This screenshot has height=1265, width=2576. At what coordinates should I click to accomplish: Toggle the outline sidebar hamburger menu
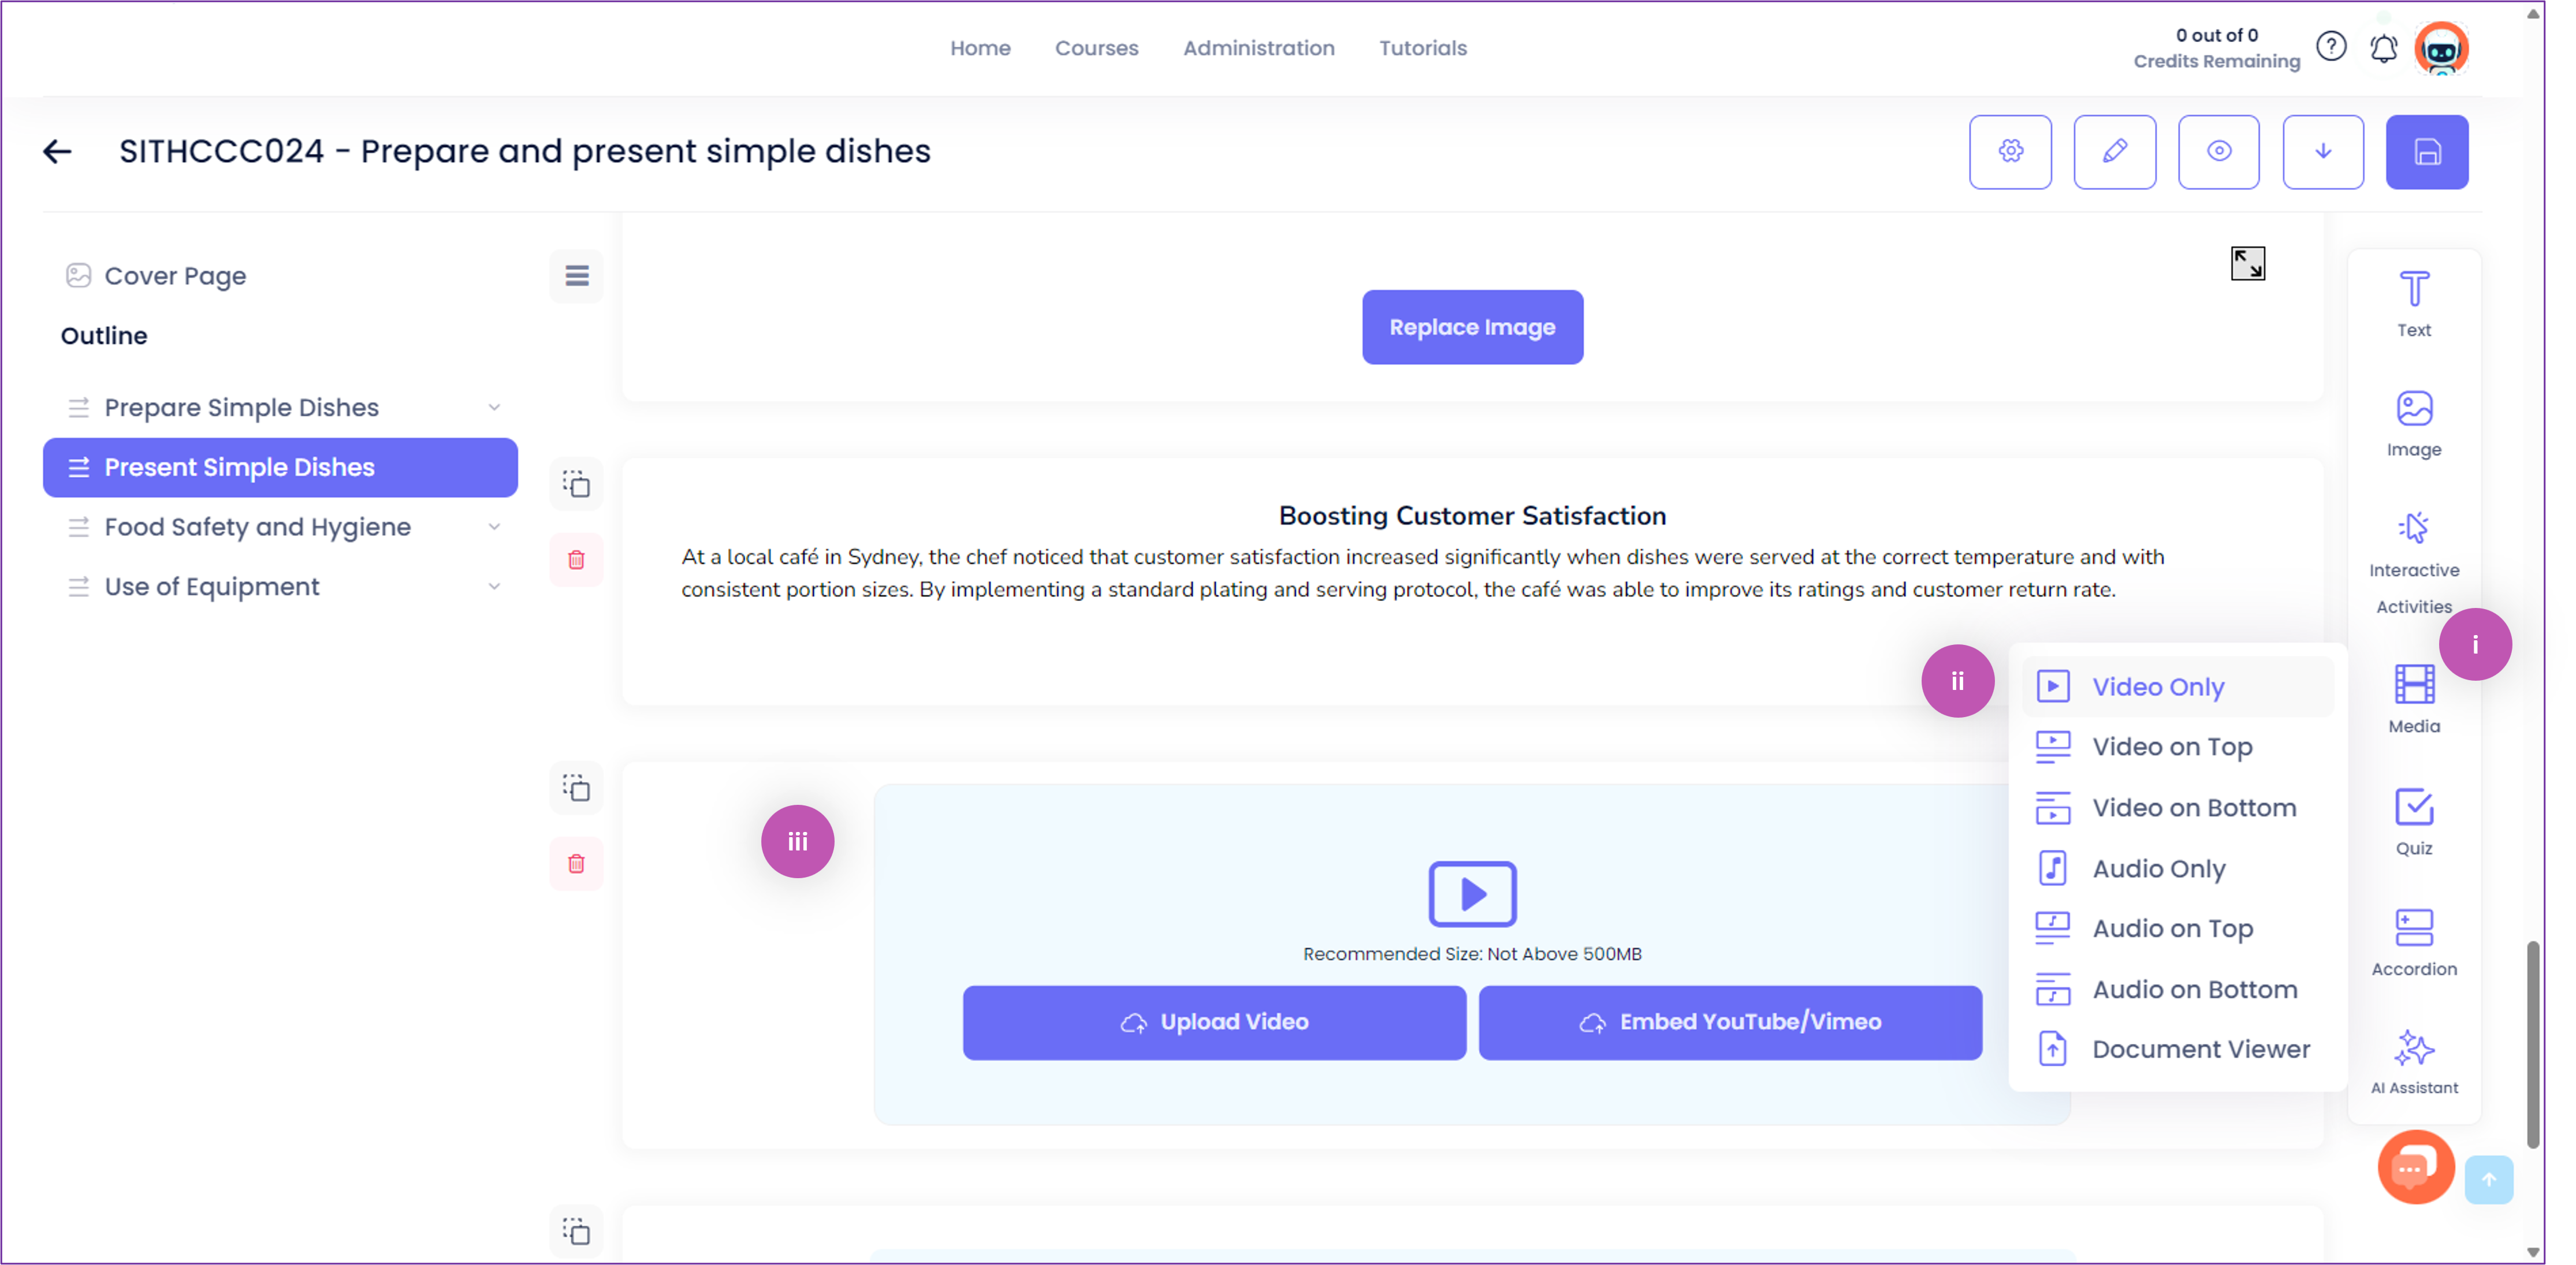[576, 276]
